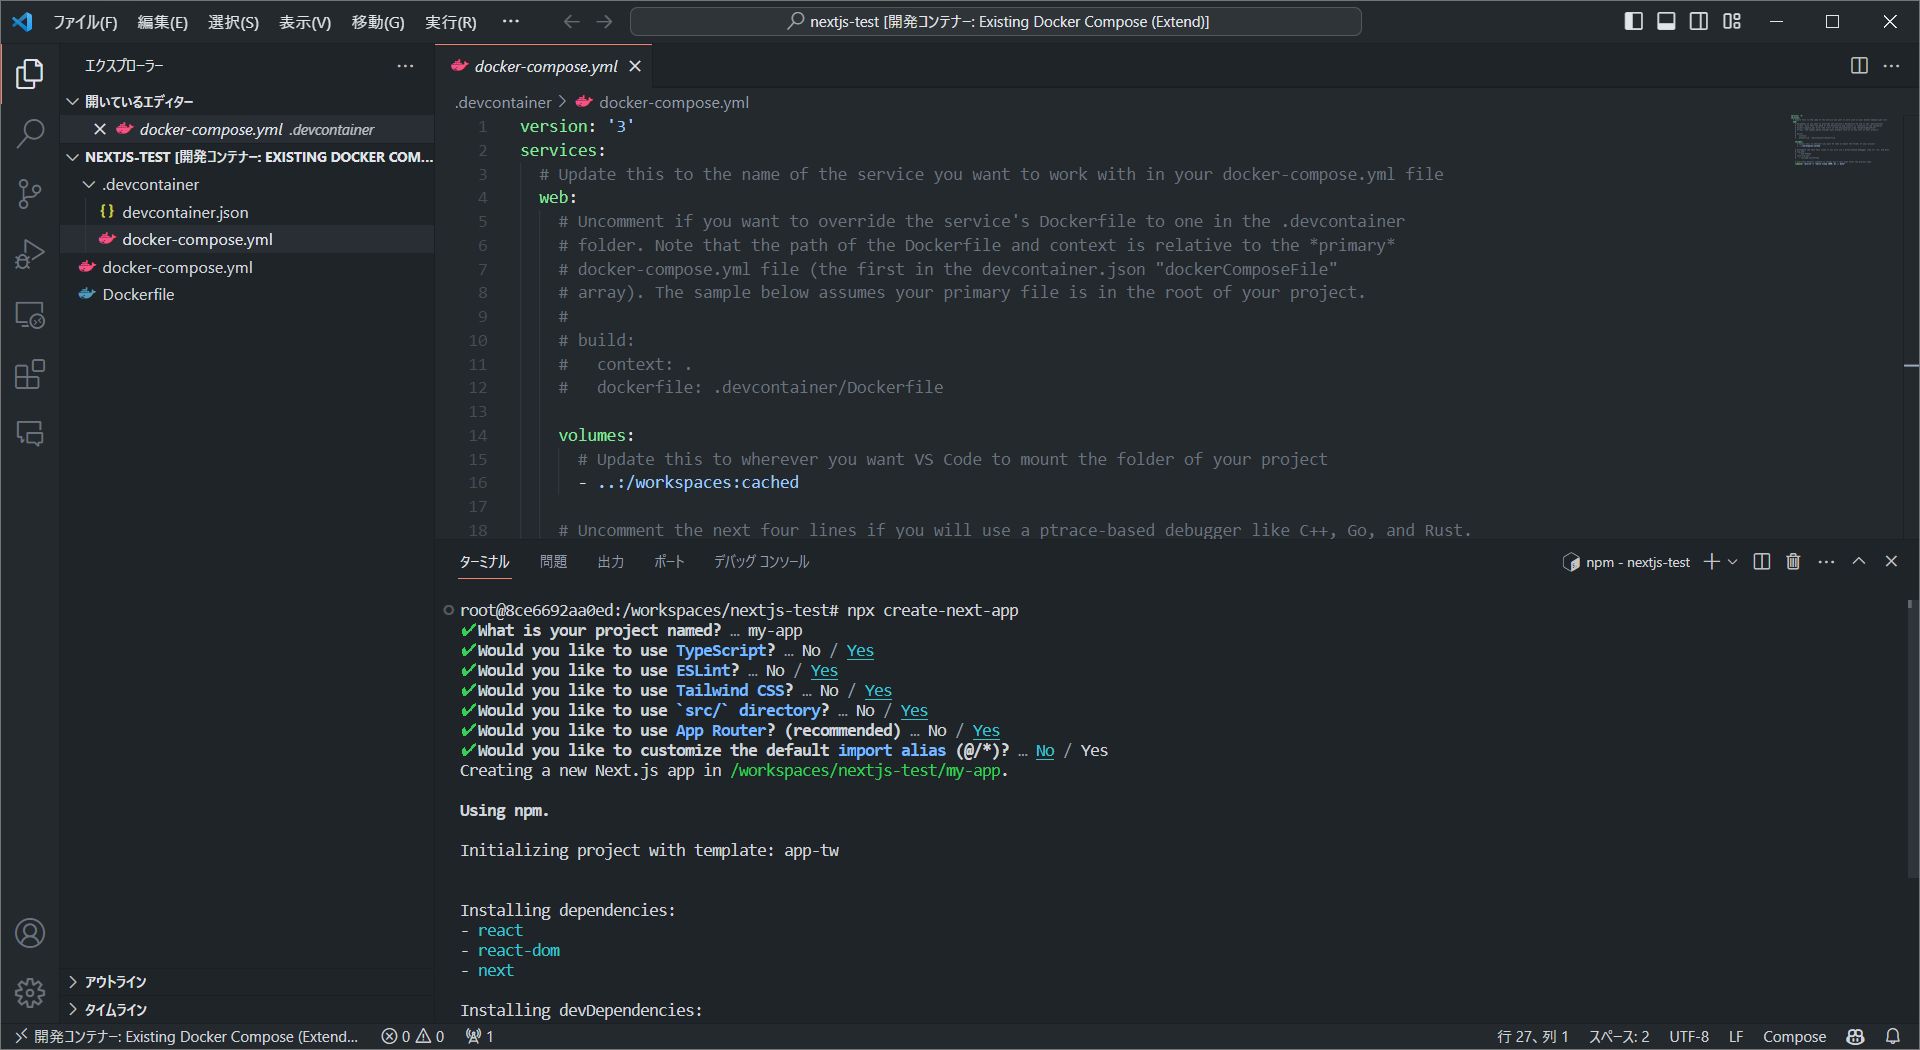The height and width of the screenshot is (1050, 1920).
Task: Open Copilot status icon in status bar
Action: click(1856, 1037)
